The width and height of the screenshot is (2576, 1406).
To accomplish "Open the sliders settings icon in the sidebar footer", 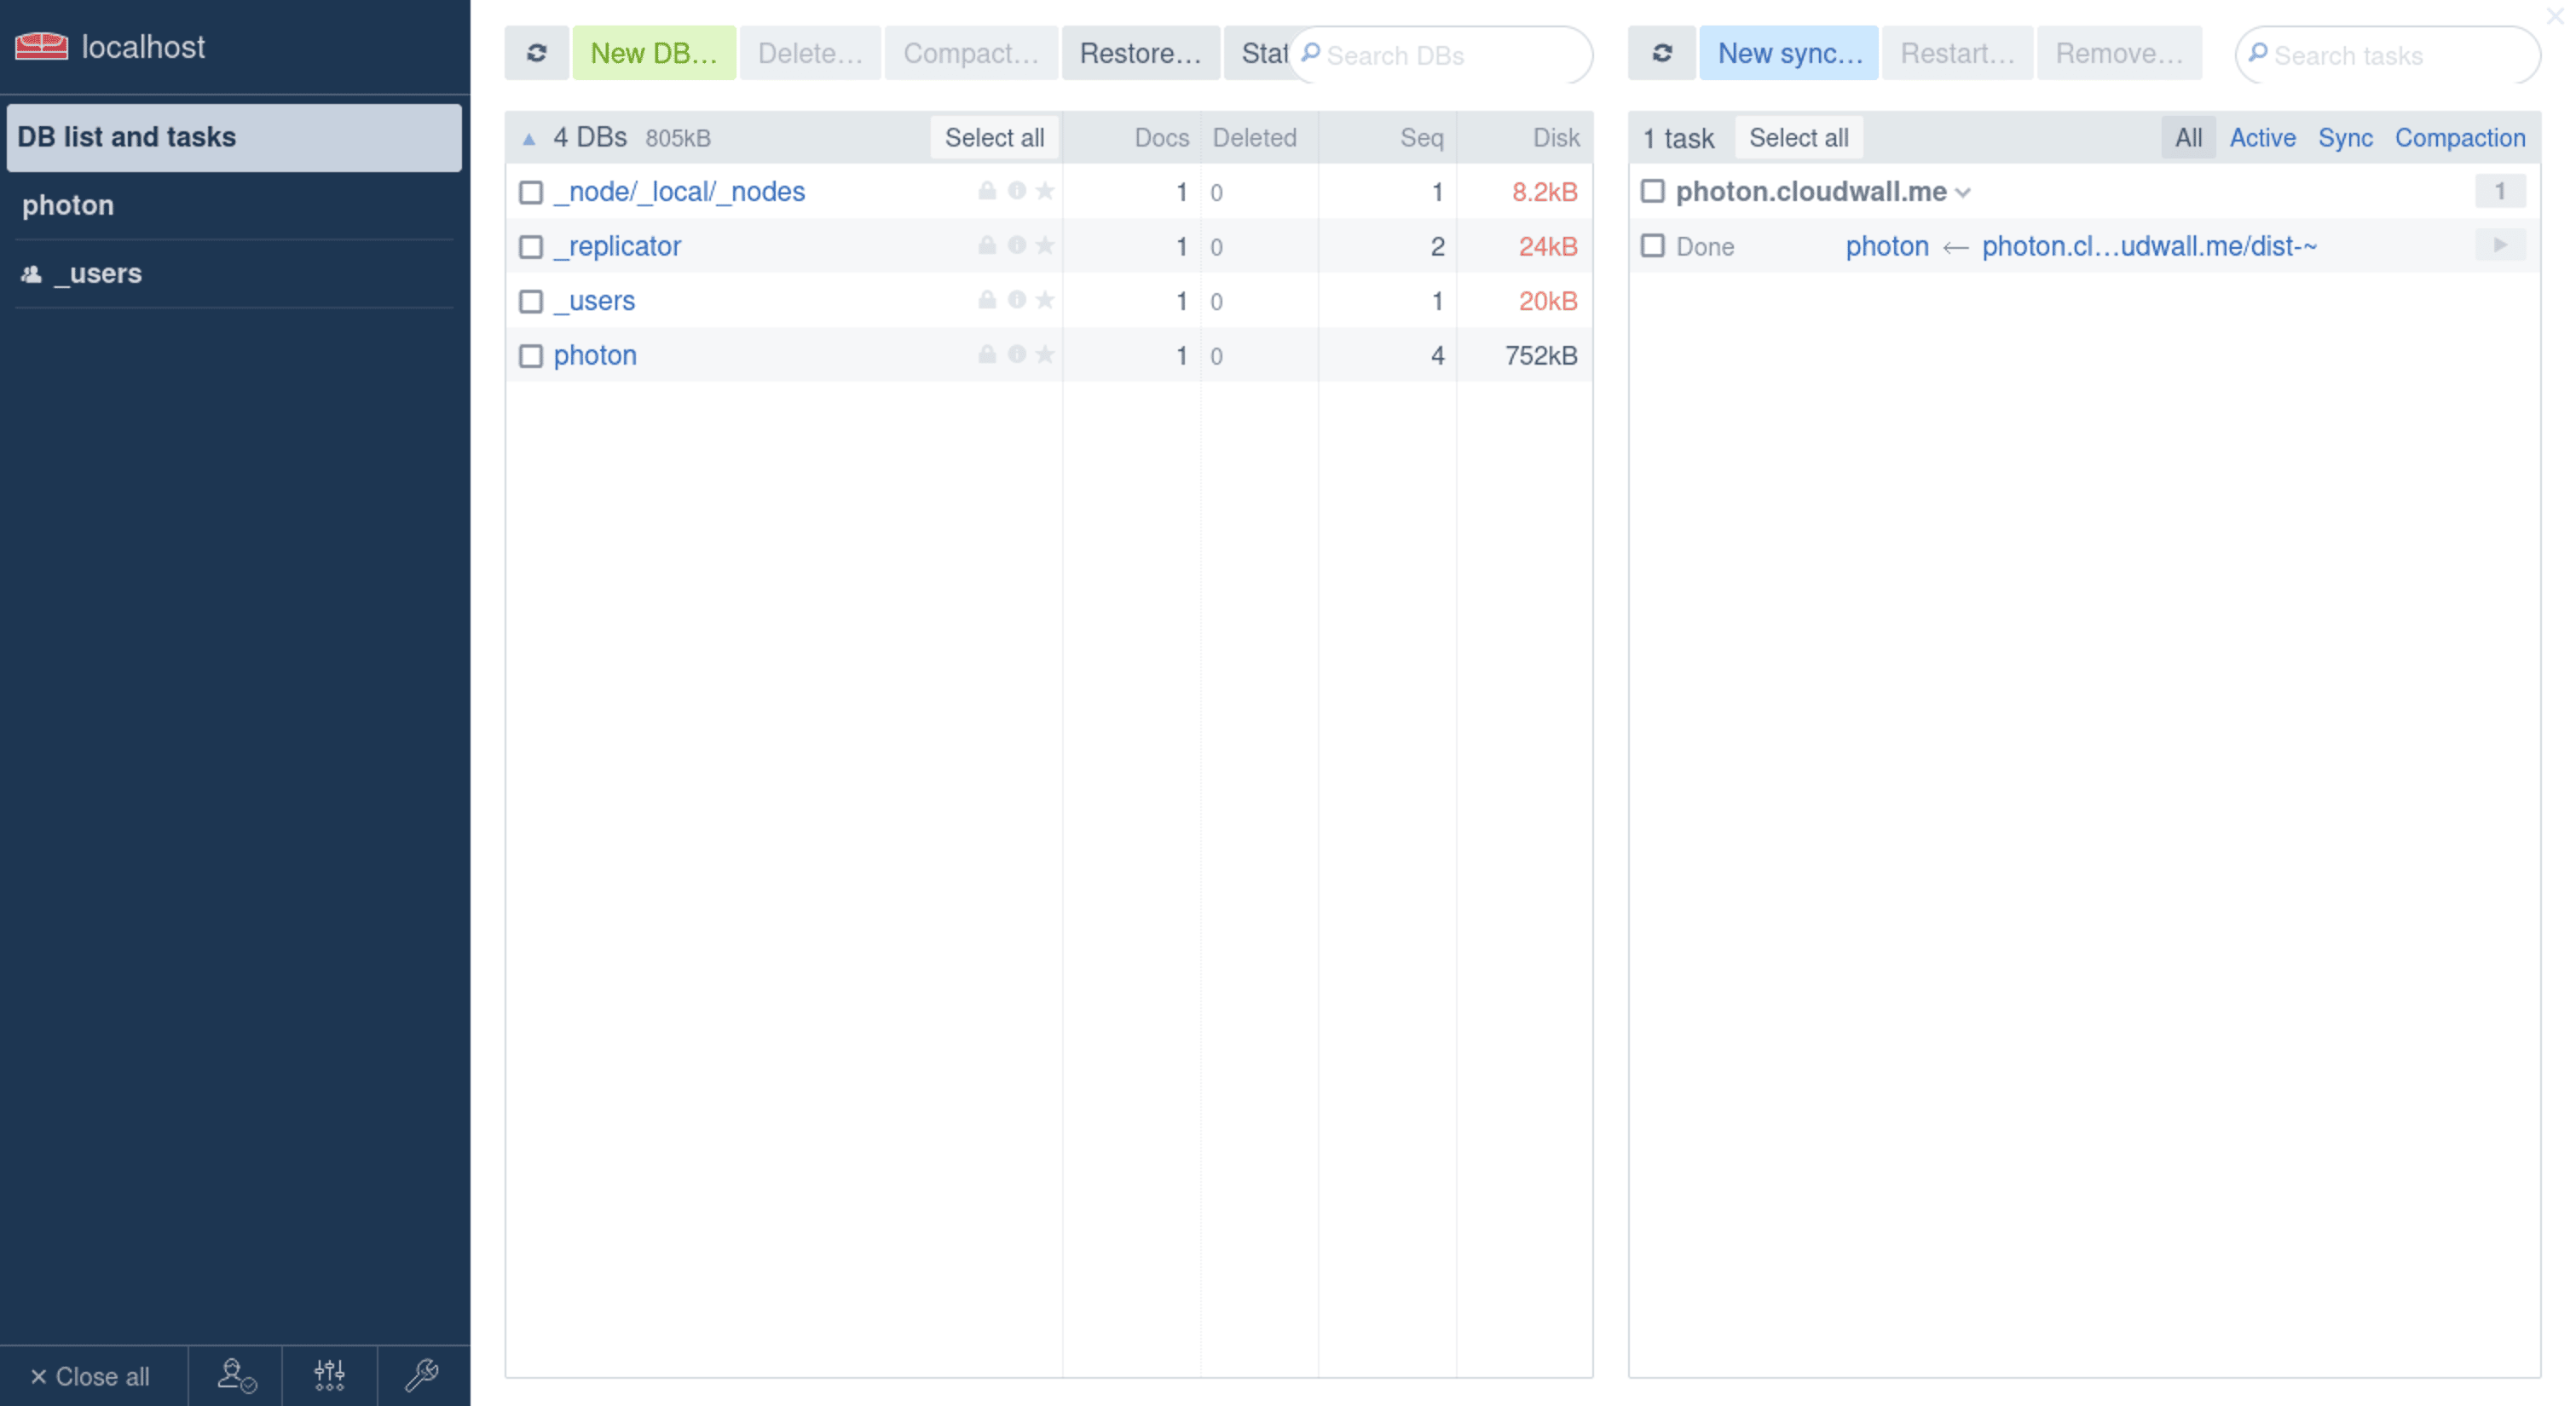I will click(330, 1376).
